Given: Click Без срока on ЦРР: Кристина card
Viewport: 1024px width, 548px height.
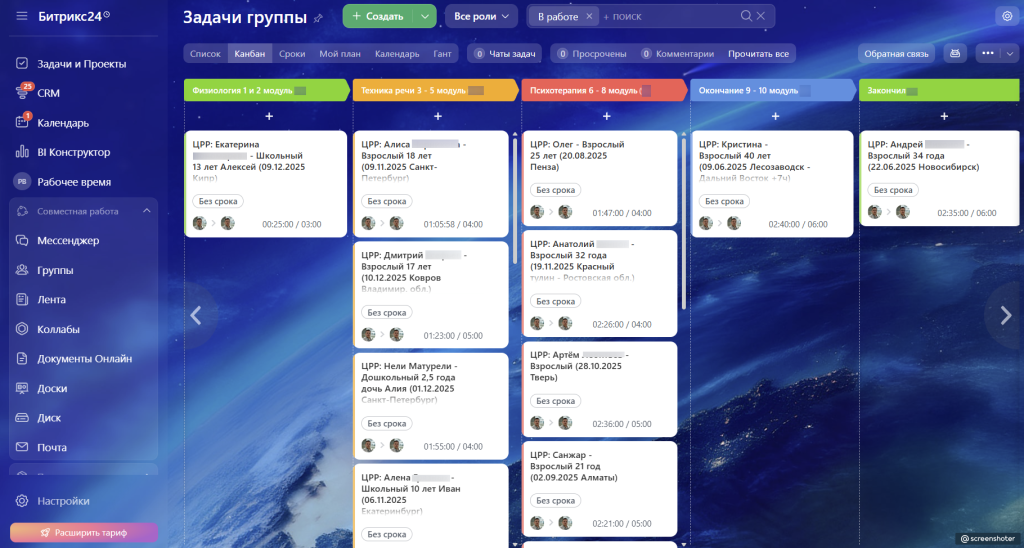Looking at the screenshot, I should pyautogui.click(x=724, y=201).
